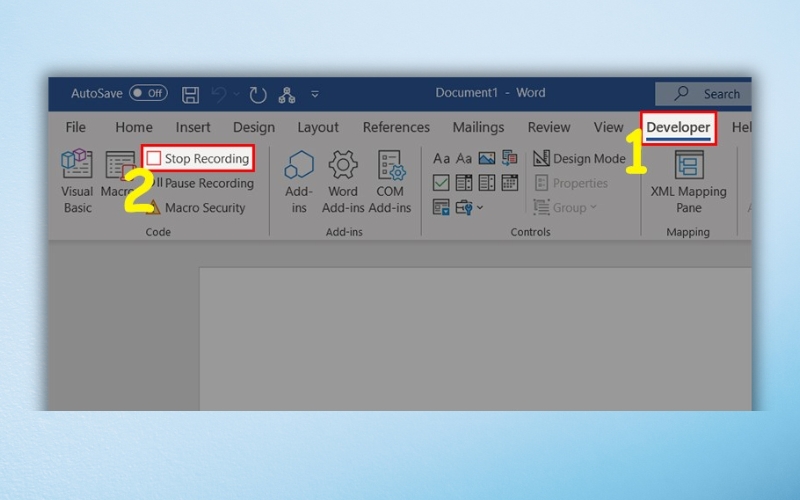Open the Visual Basic editor
This screenshot has width=800, height=500.
tap(77, 182)
